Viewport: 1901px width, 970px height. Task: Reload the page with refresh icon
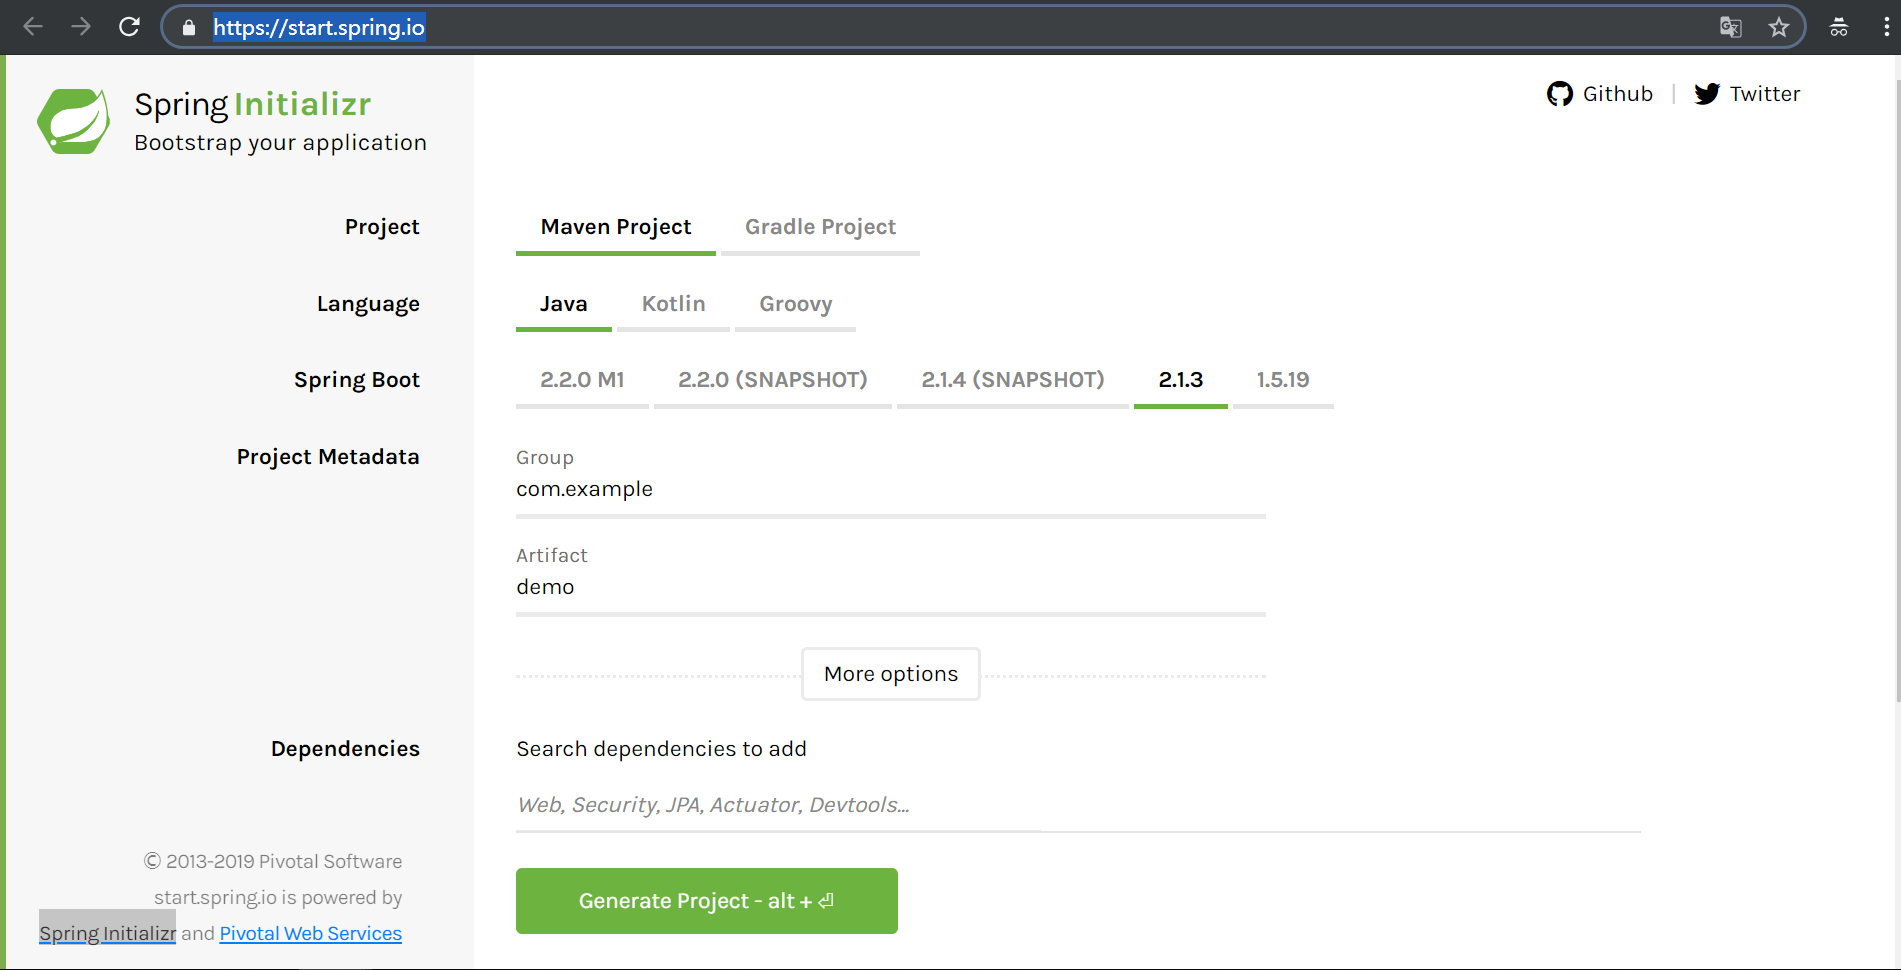click(x=129, y=27)
